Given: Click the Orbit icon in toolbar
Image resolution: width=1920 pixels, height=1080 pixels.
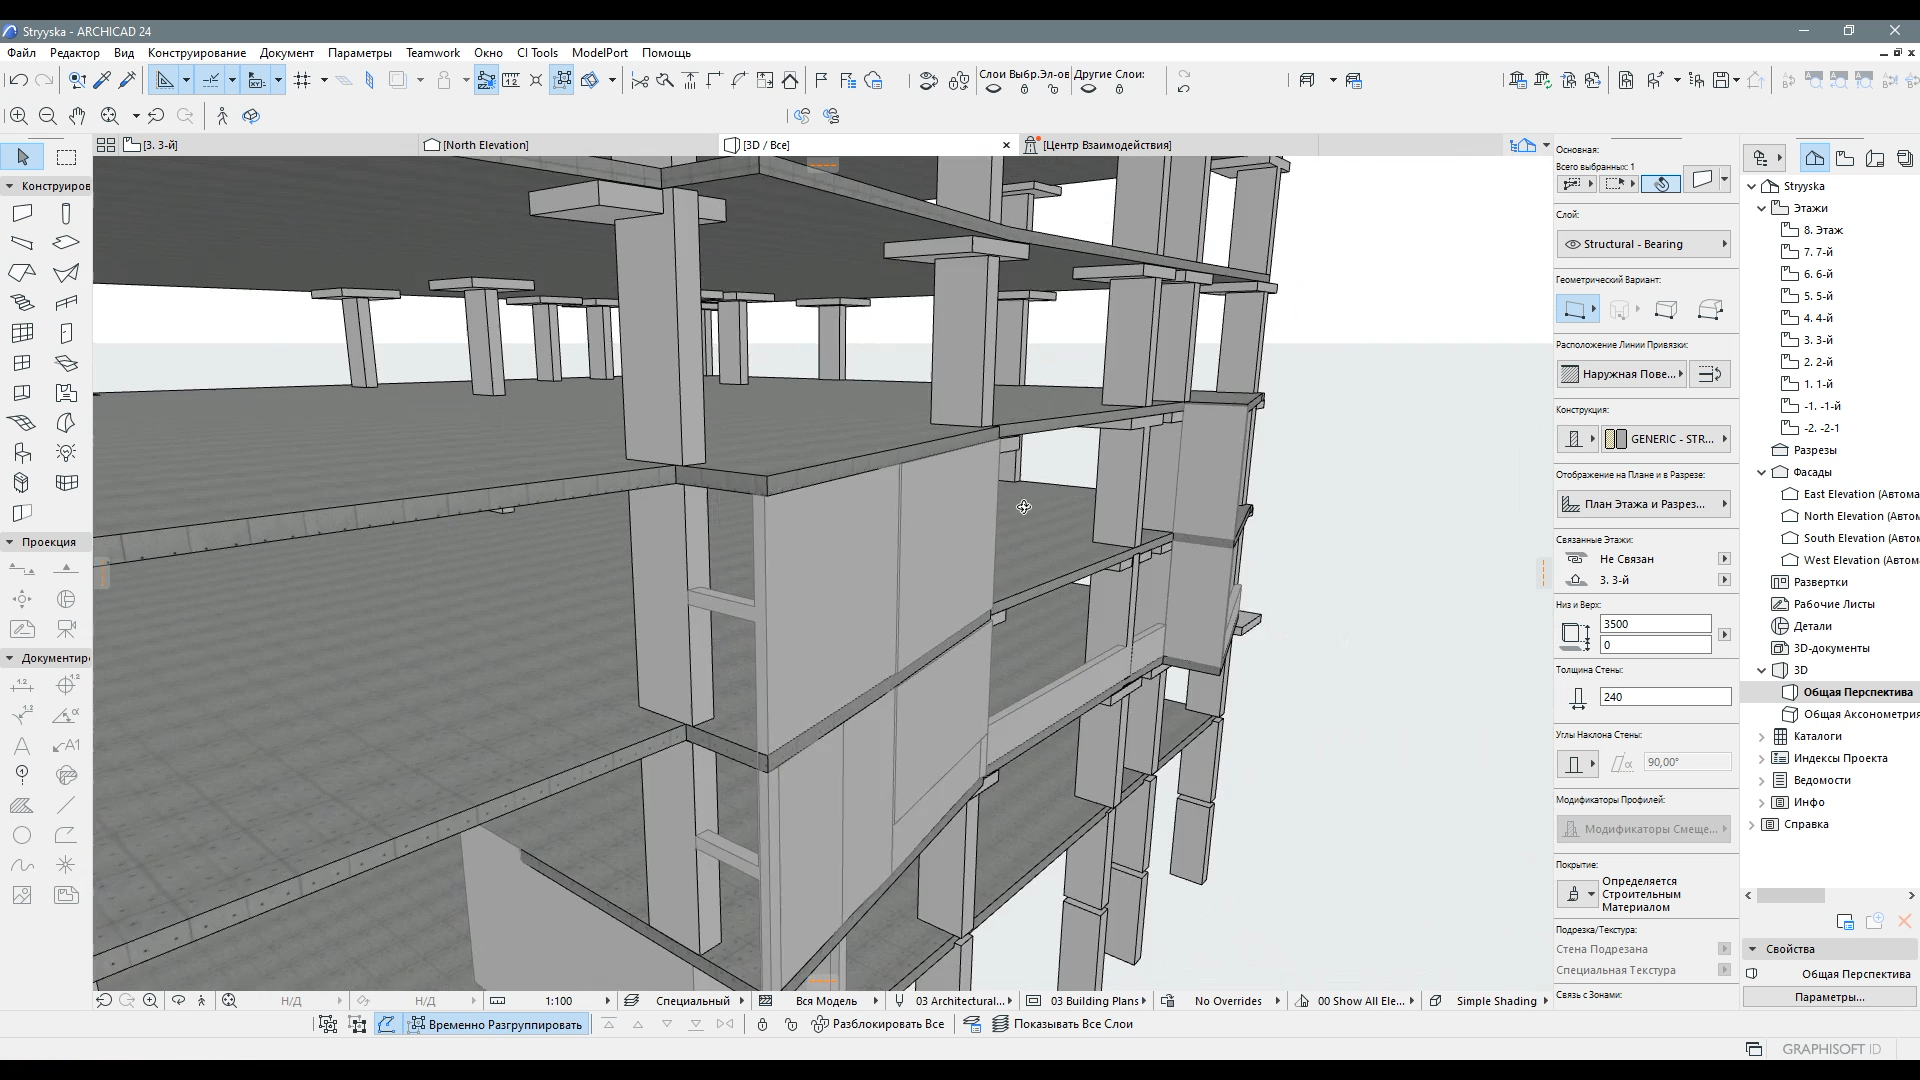Looking at the screenshot, I should point(251,116).
